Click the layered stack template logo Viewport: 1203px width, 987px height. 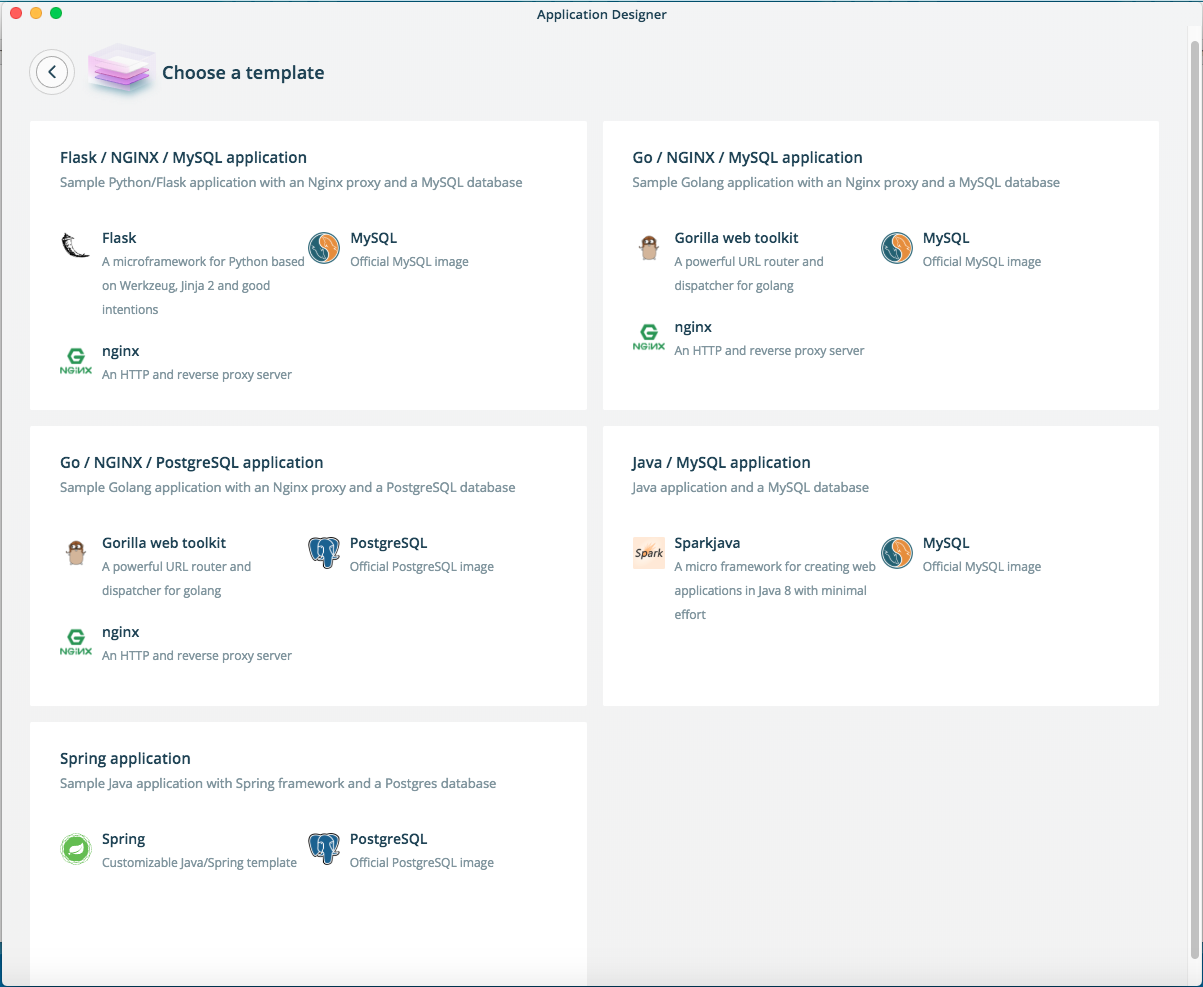[x=120, y=71]
